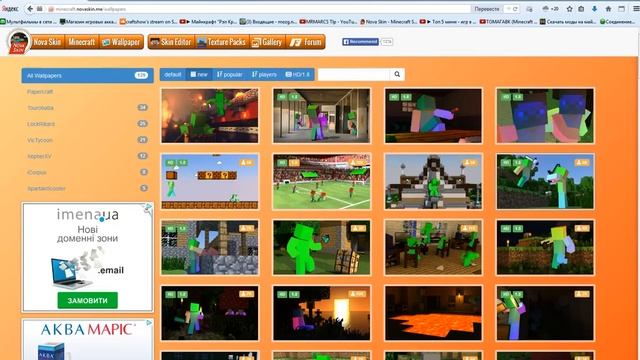Viewport: 640px width, 360px height.
Task: Open the АКВА МАРІС advertisement
Action: click(88, 340)
